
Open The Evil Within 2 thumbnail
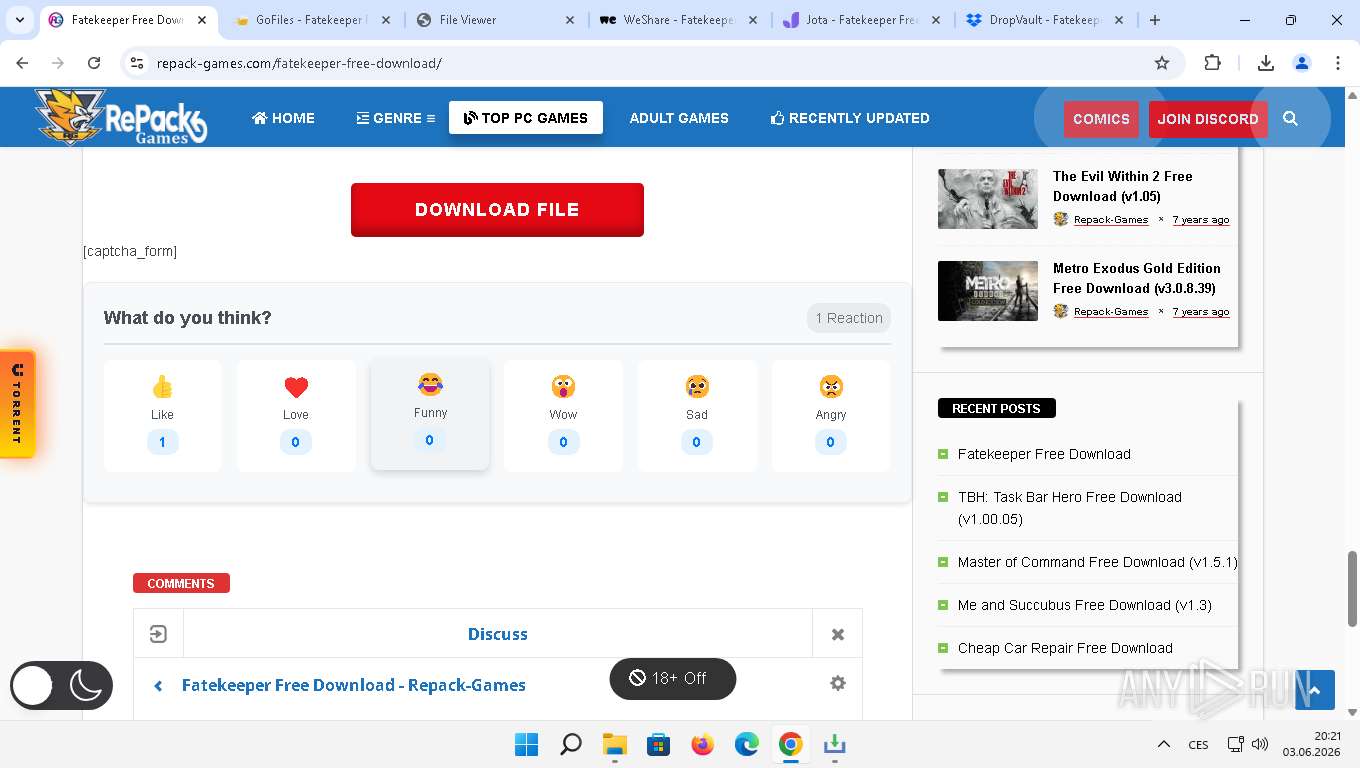click(x=988, y=199)
